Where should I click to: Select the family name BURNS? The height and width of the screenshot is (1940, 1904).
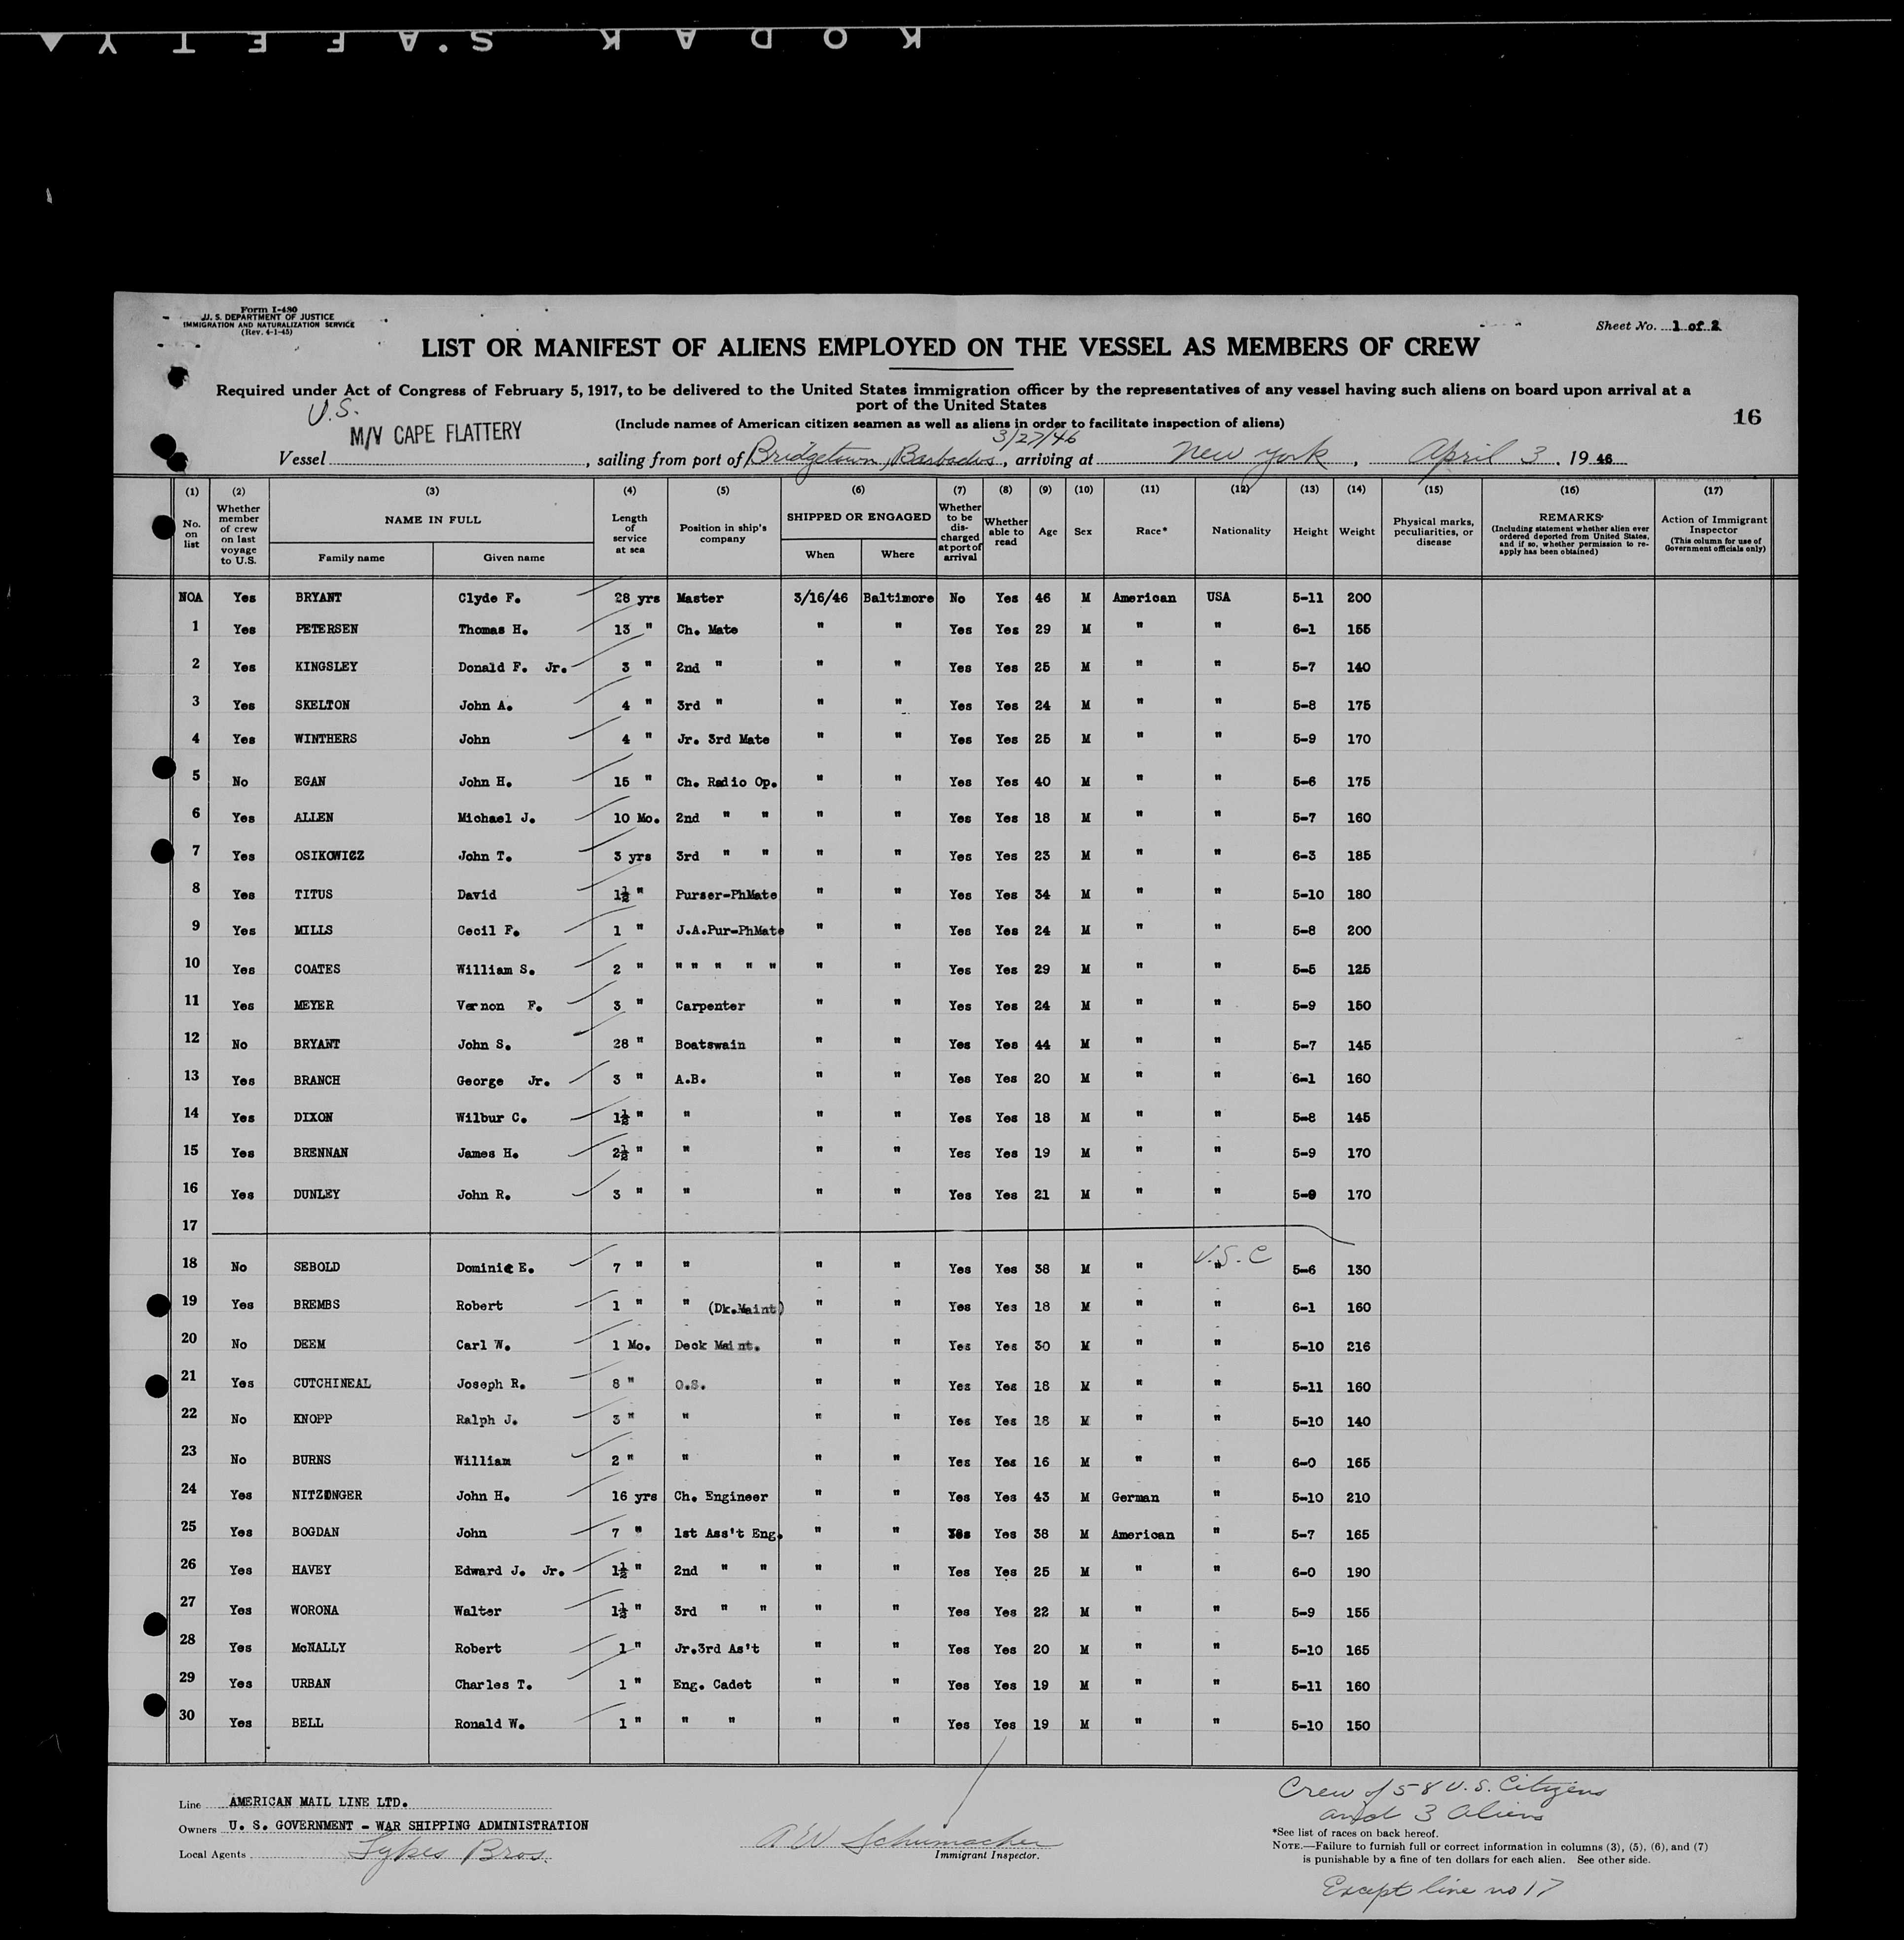tap(312, 1460)
